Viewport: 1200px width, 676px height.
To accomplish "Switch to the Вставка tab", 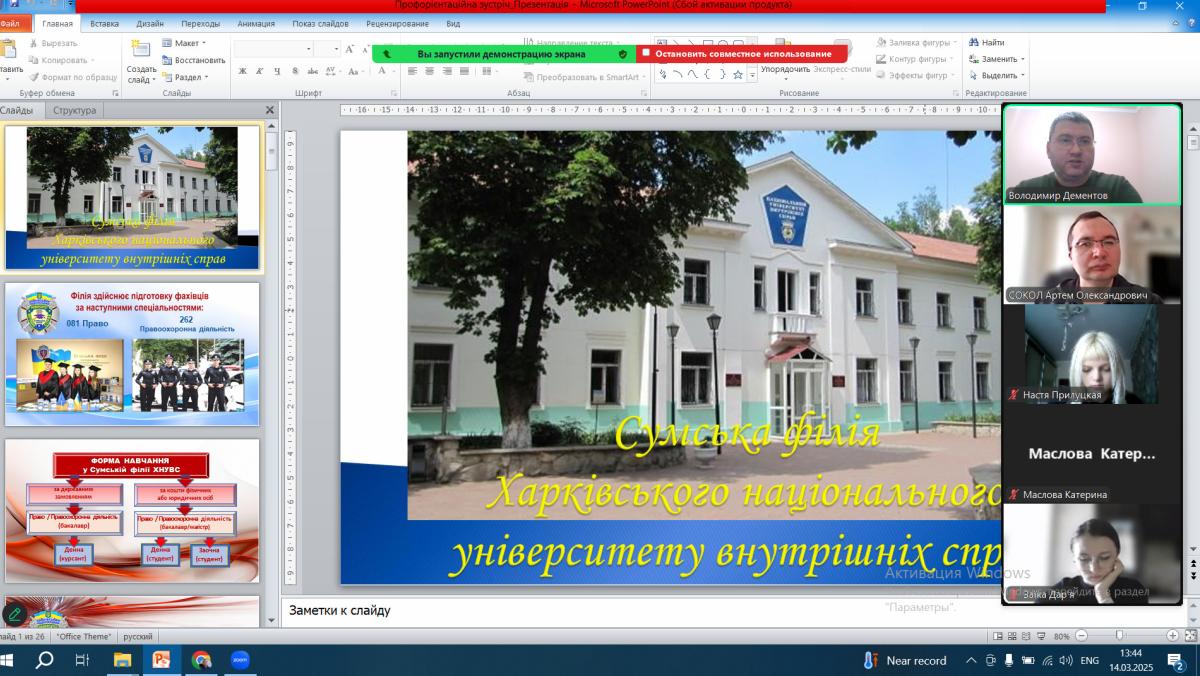I will [104, 23].
